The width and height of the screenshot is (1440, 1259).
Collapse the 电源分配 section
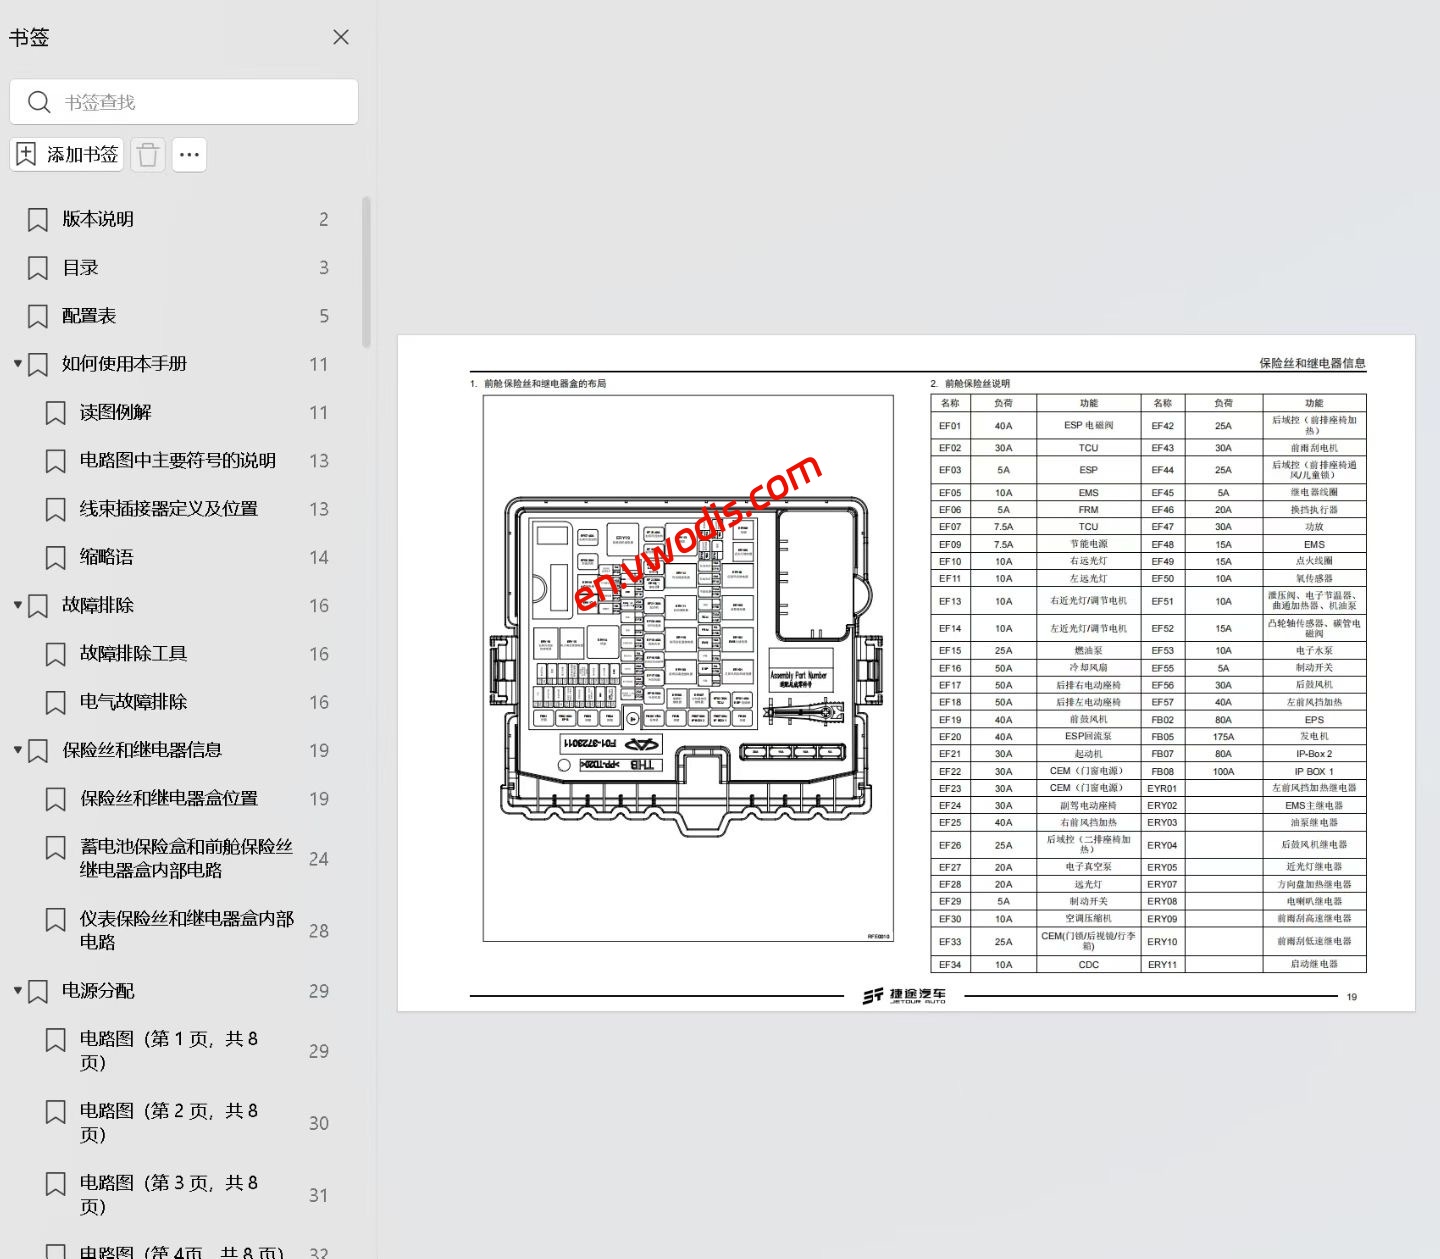pyautogui.click(x=16, y=991)
